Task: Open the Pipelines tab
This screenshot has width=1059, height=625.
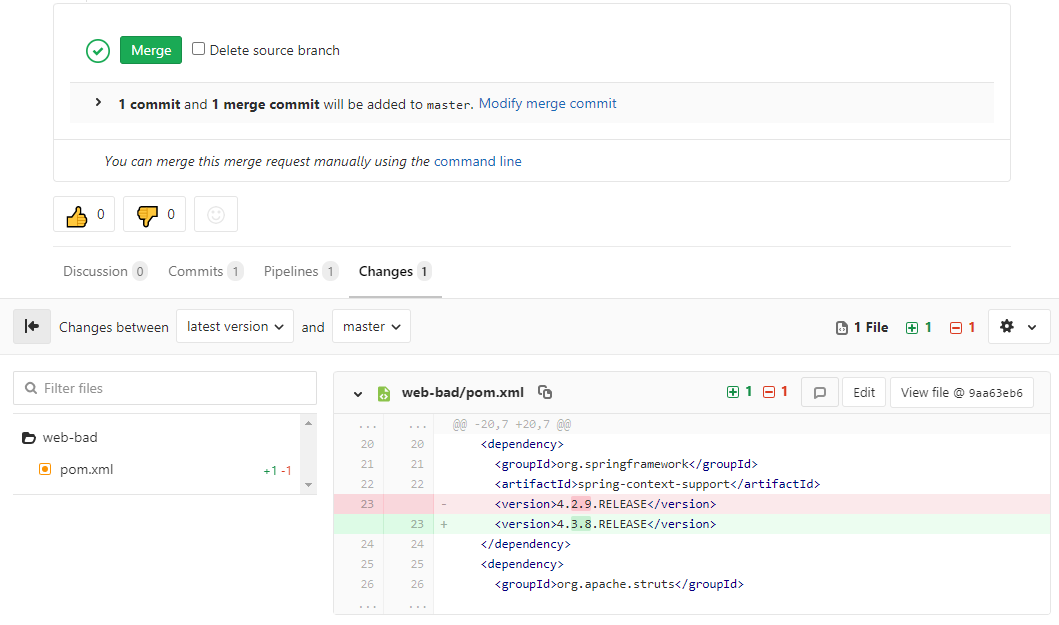Action: coord(300,272)
